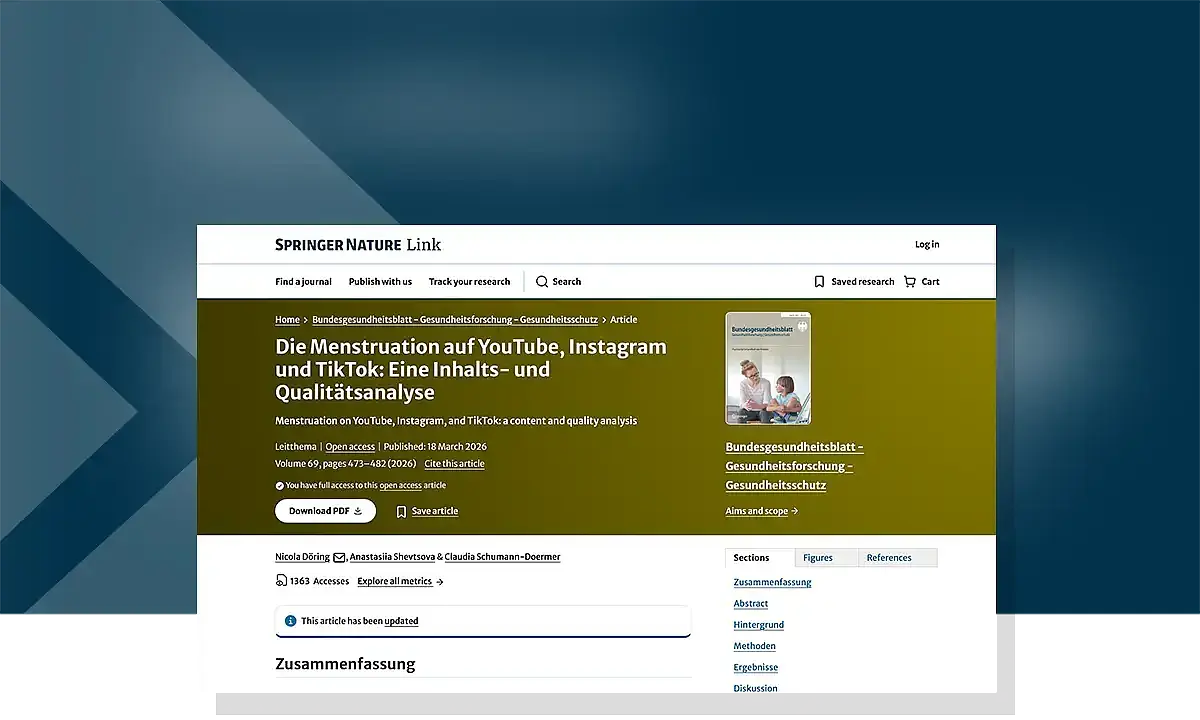Click the Search button in header
The height and width of the screenshot is (720, 1200).
pyautogui.click(x=558, y=282)
